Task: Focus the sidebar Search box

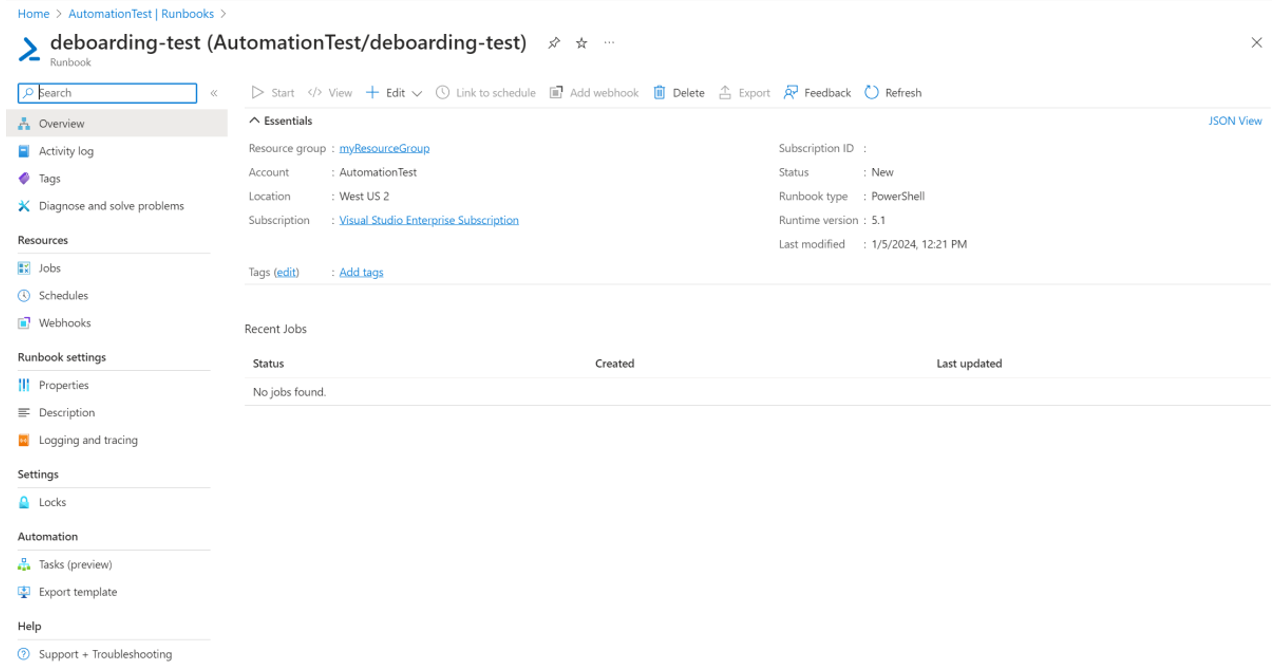Action: coord(108,93)
